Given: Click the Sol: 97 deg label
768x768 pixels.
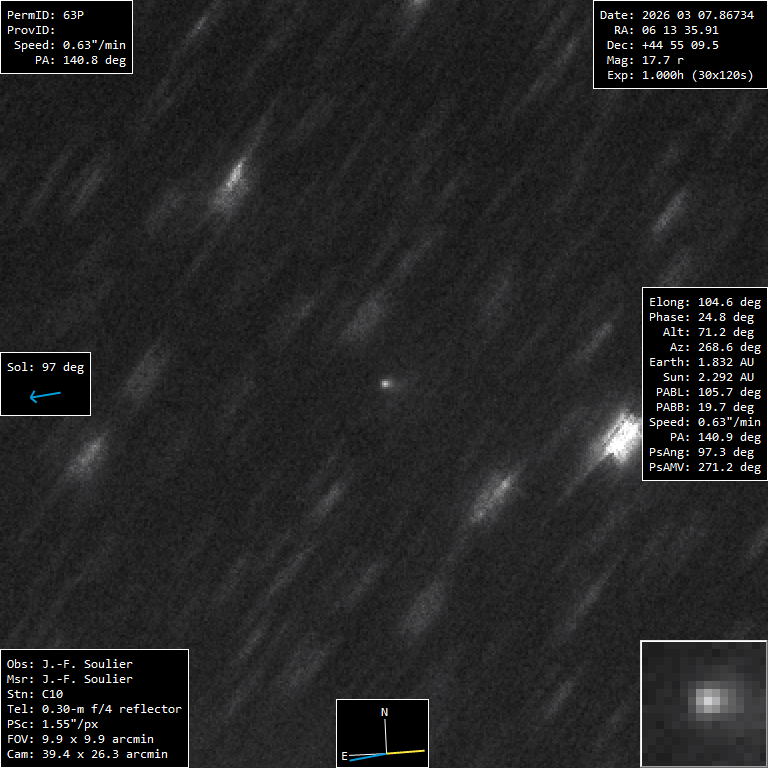Looking at the screenshot, I should coord(45,367).
